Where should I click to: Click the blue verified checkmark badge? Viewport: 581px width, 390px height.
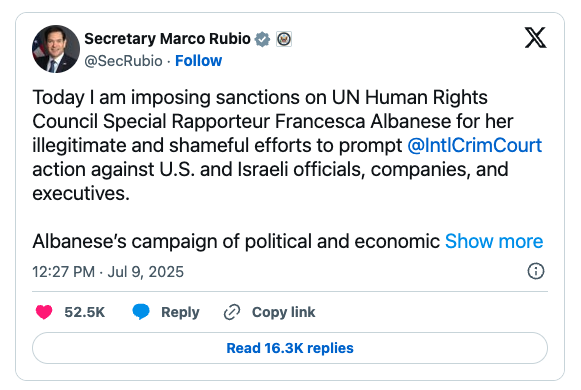click(262, 39)
